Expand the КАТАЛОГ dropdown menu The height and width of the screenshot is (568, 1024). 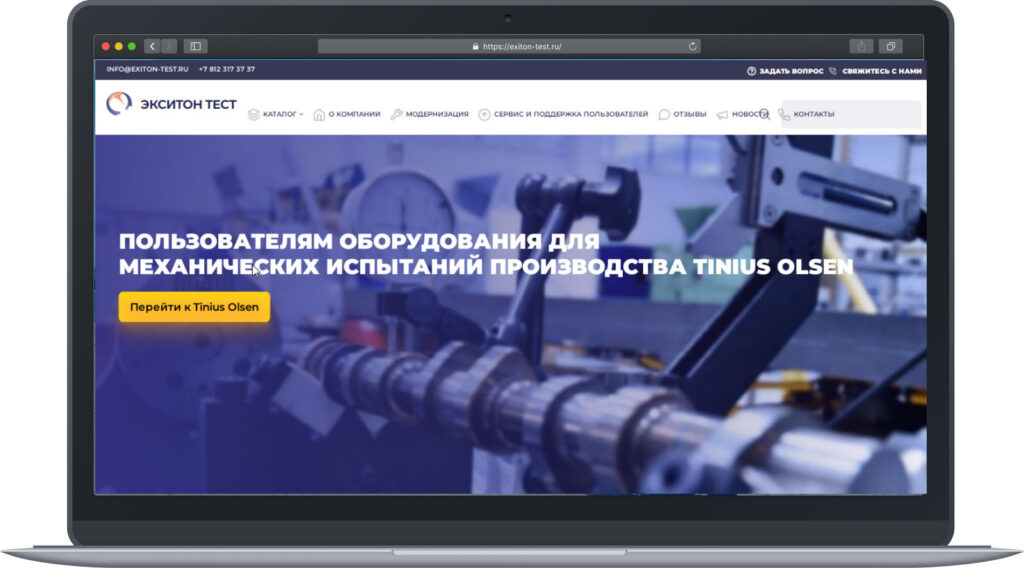[x=283, y=114]
